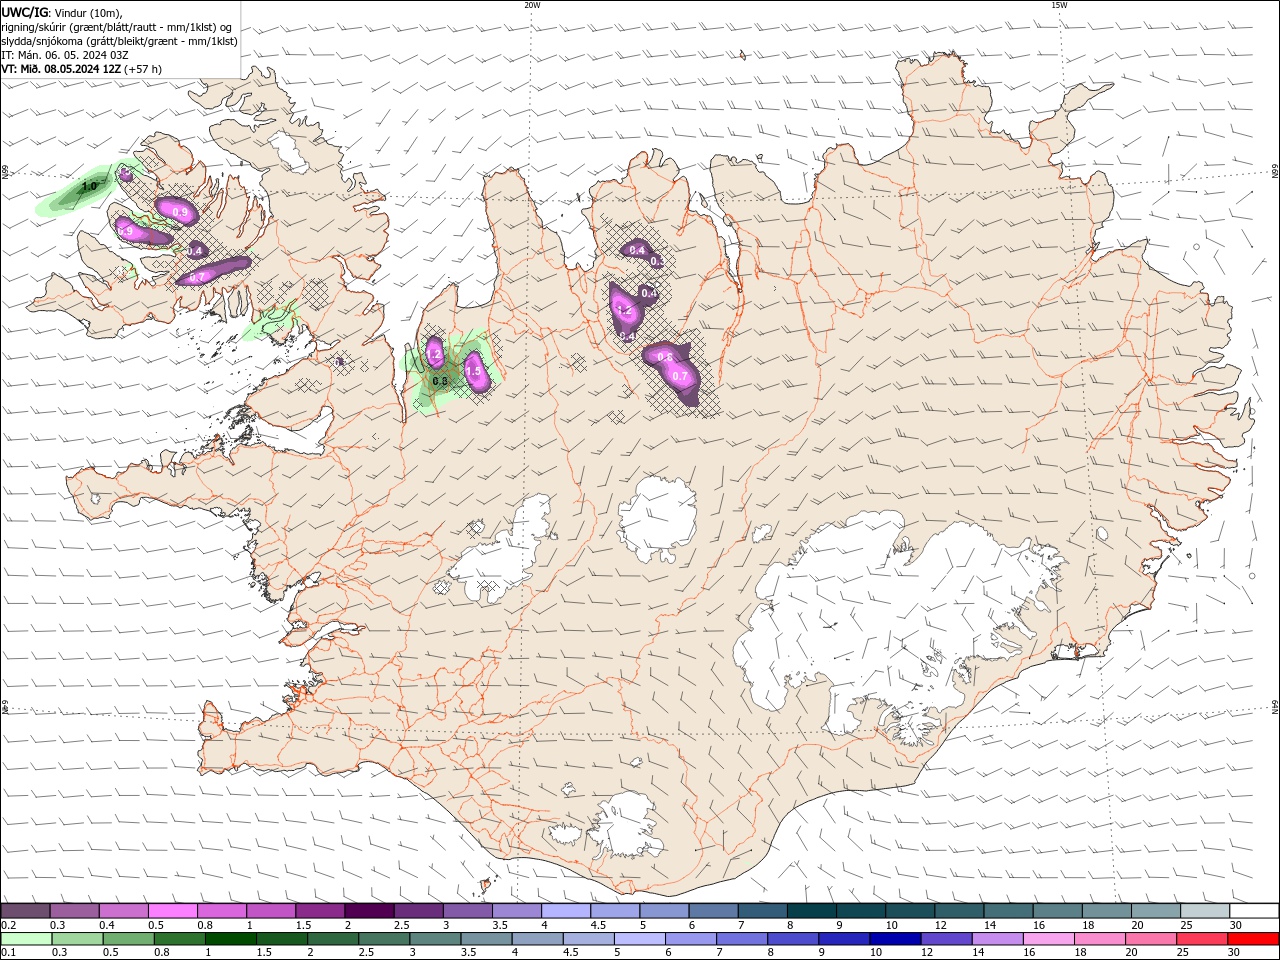Click the 'UWC/IG' title text
Image resolution: width=1280 pixels, height=960 pixels.
(x=24, y=12)
